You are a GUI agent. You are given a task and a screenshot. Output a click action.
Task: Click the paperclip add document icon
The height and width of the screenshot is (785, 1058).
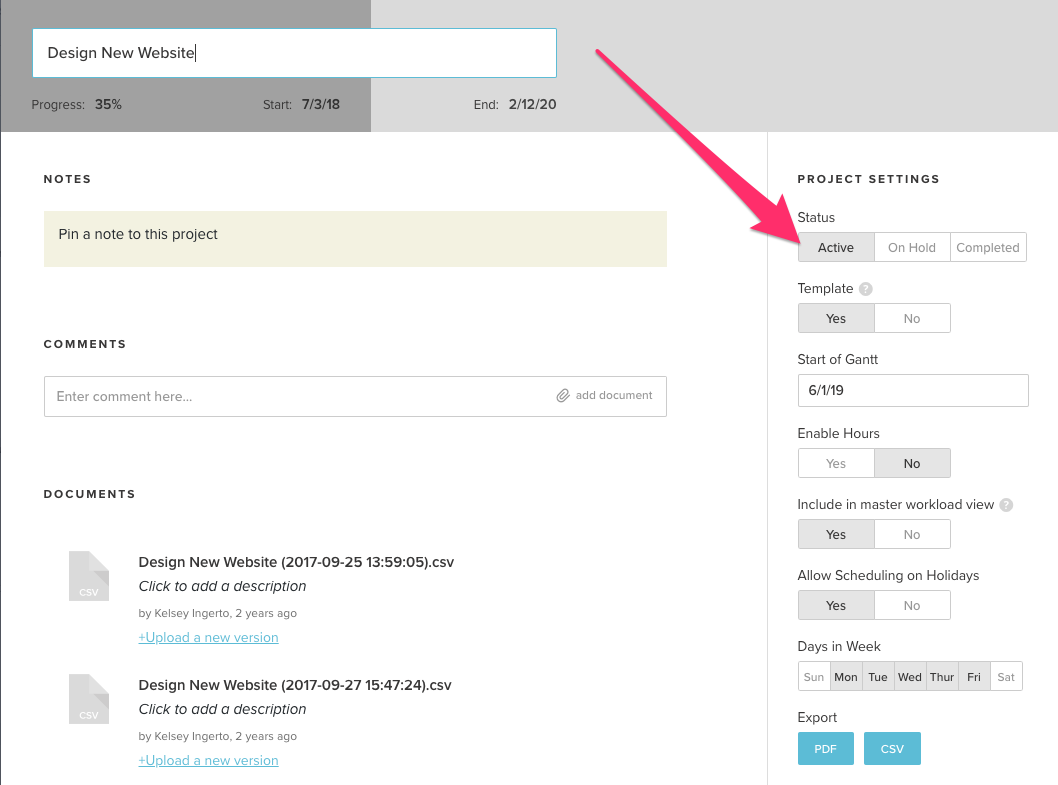tap(563, 396)
